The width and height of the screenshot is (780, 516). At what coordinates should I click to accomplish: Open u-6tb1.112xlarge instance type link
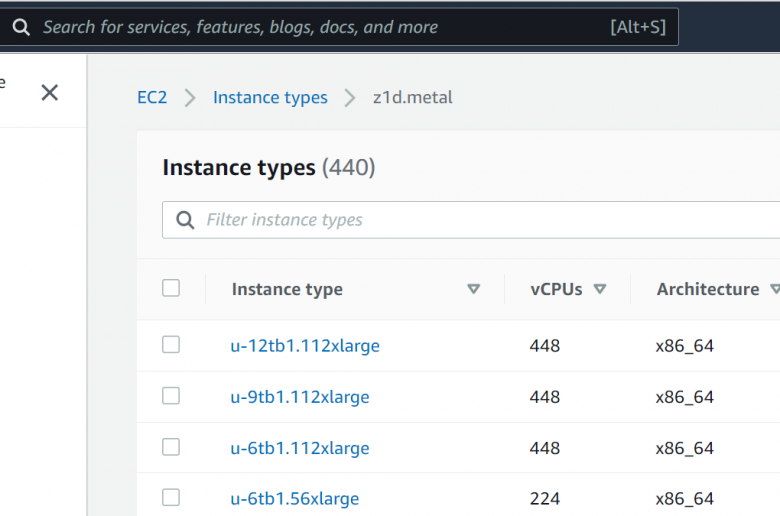tap(300, 448)
